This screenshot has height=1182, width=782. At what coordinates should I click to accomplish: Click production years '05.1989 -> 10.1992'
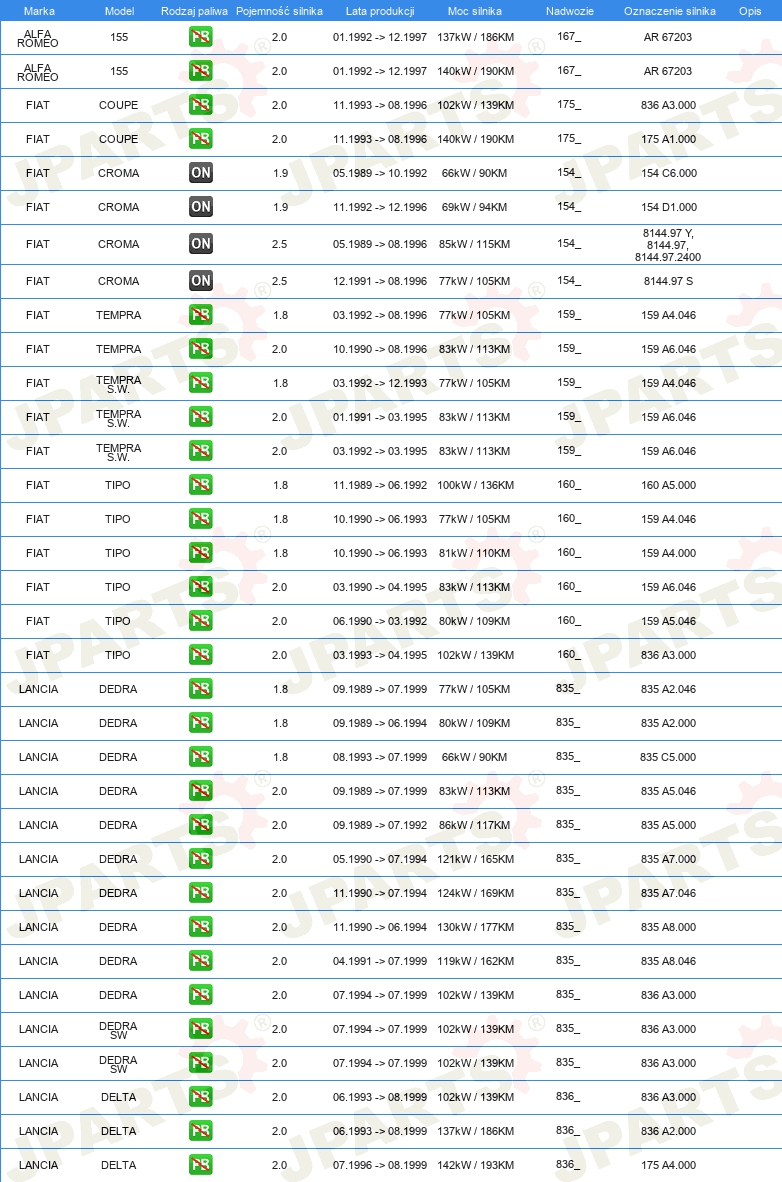(x=380, y=173)
